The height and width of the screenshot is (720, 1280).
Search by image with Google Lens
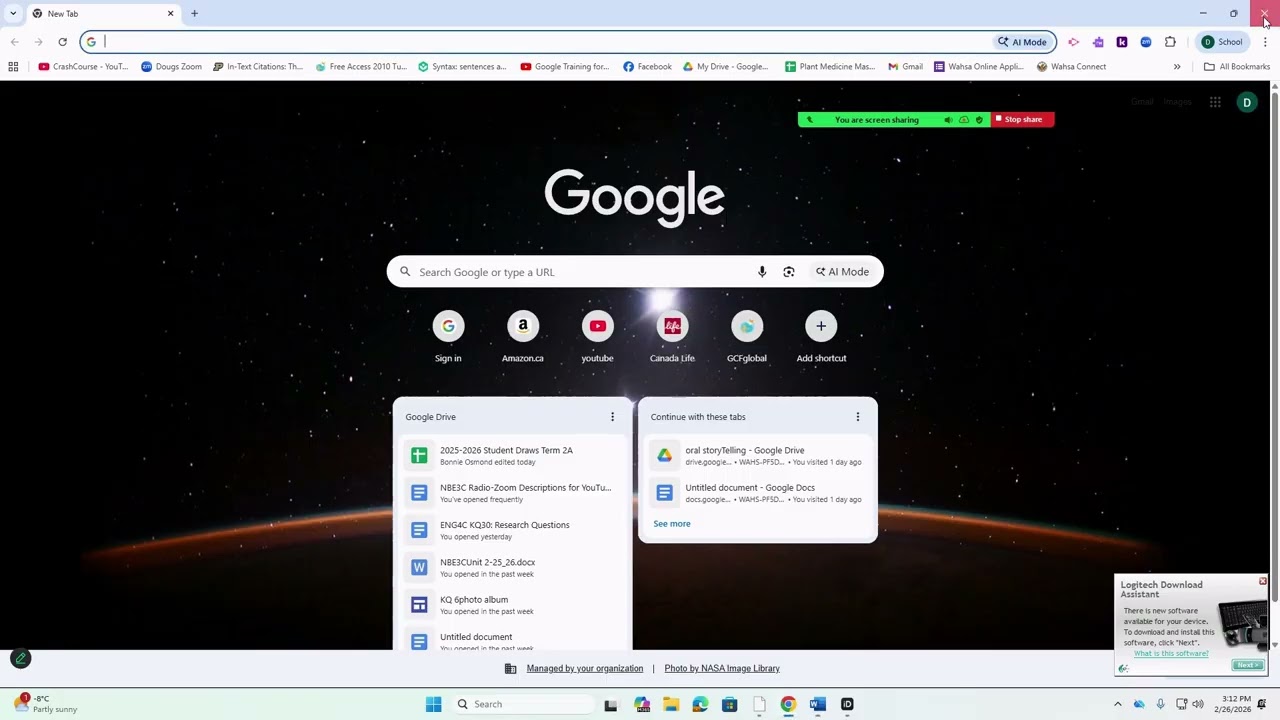pyautogui.click(x=789, y=272)
